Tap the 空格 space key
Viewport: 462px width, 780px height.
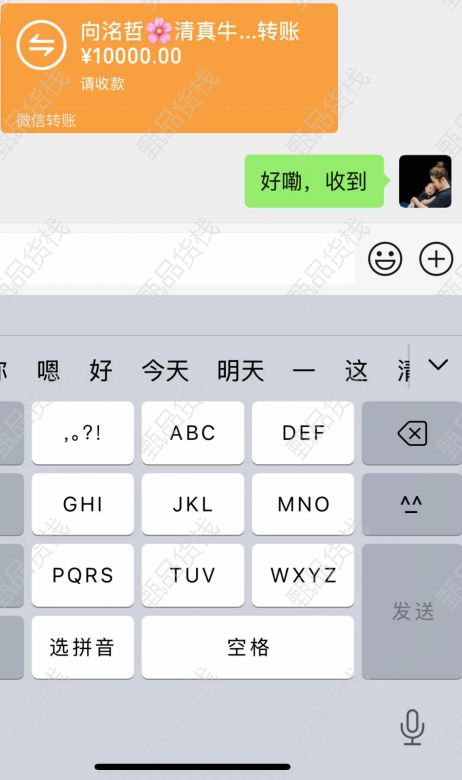tap(248, 647)
